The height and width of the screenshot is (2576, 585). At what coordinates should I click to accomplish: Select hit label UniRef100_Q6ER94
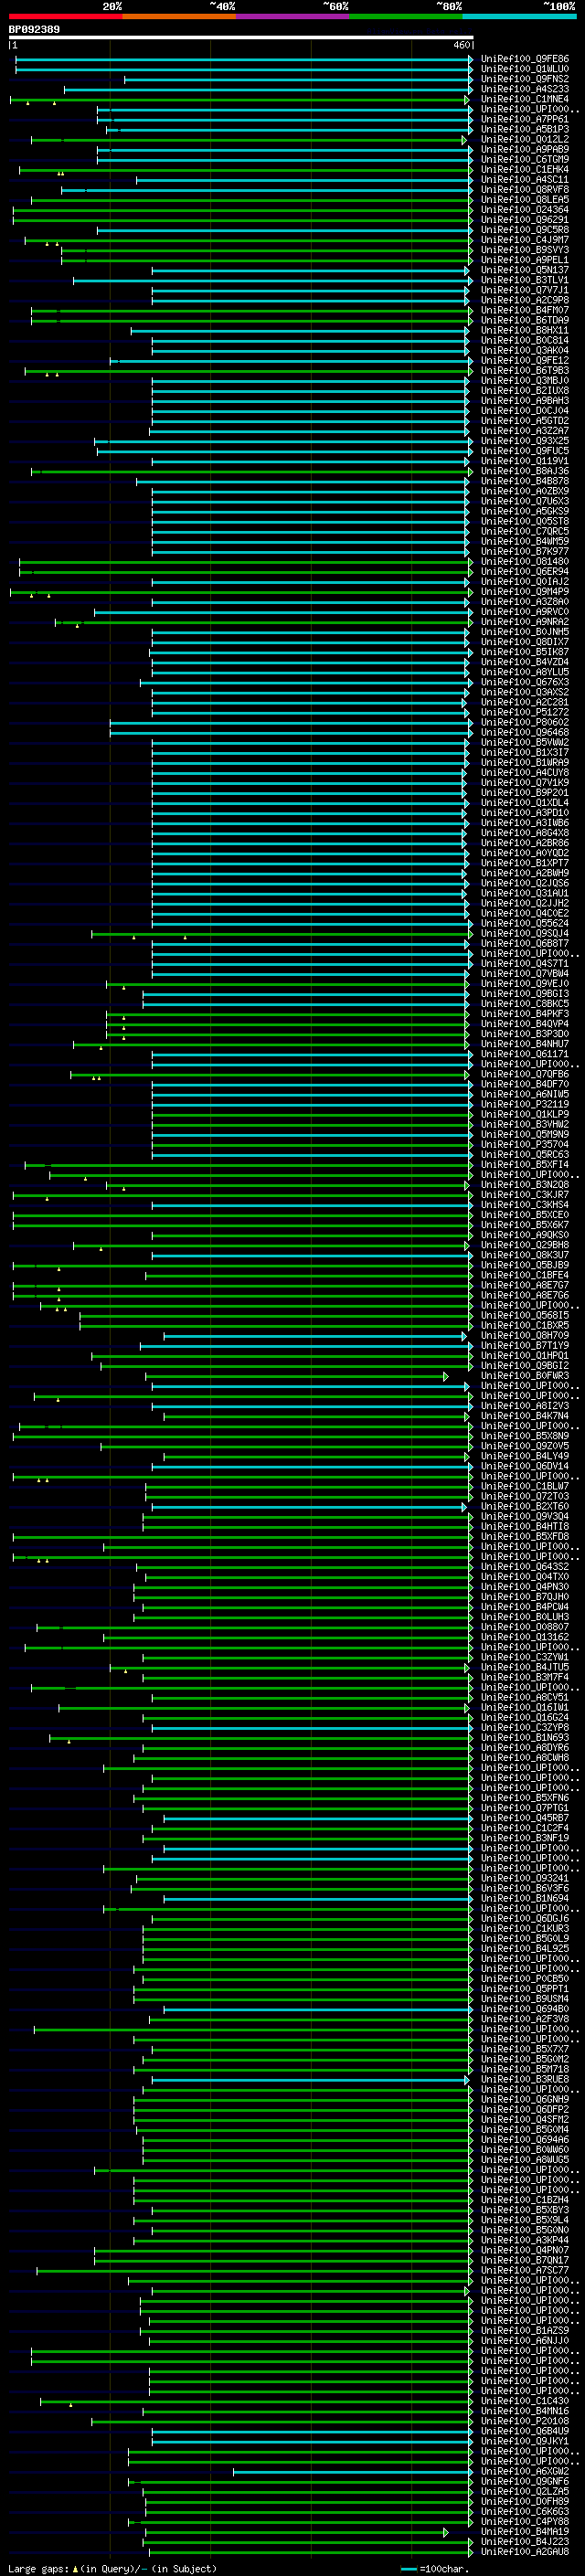[x=525, y=571]
